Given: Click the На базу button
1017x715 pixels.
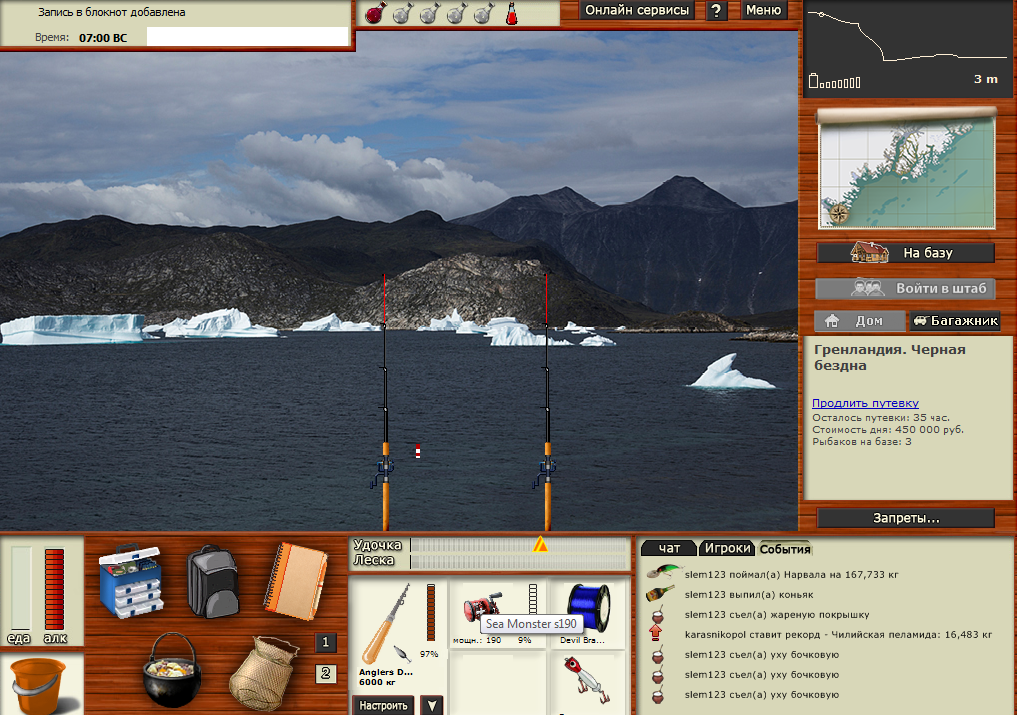Looking at the screenshot, I should pos(906,253).
